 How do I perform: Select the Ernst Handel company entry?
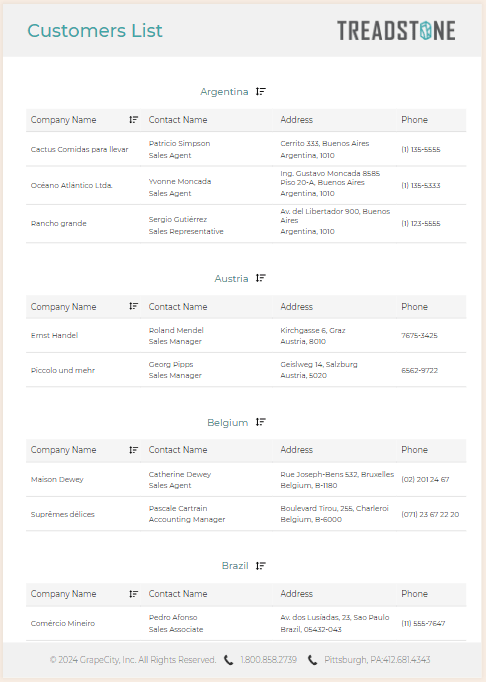click(54, 335)
